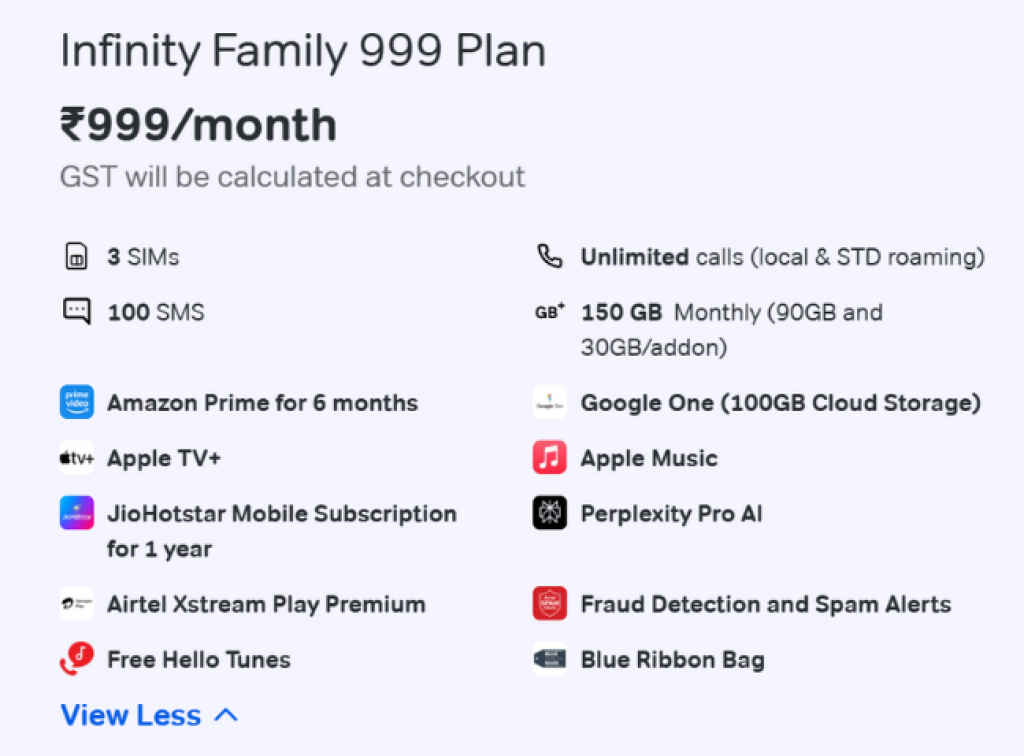Select the Apple Music icon
Image resolution: width=1024 pixels, height=756 pixels.
[x=549, y=457]
